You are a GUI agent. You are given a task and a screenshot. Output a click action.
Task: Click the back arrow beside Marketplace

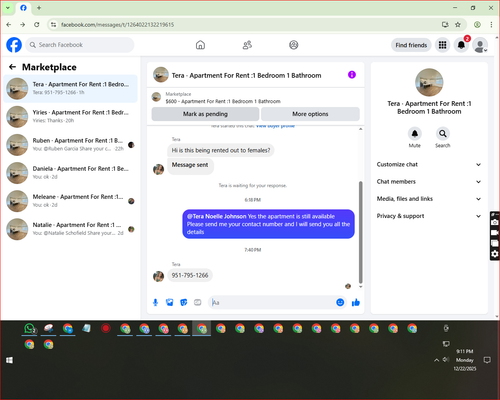pyautogui.click(x=12, y=67)
